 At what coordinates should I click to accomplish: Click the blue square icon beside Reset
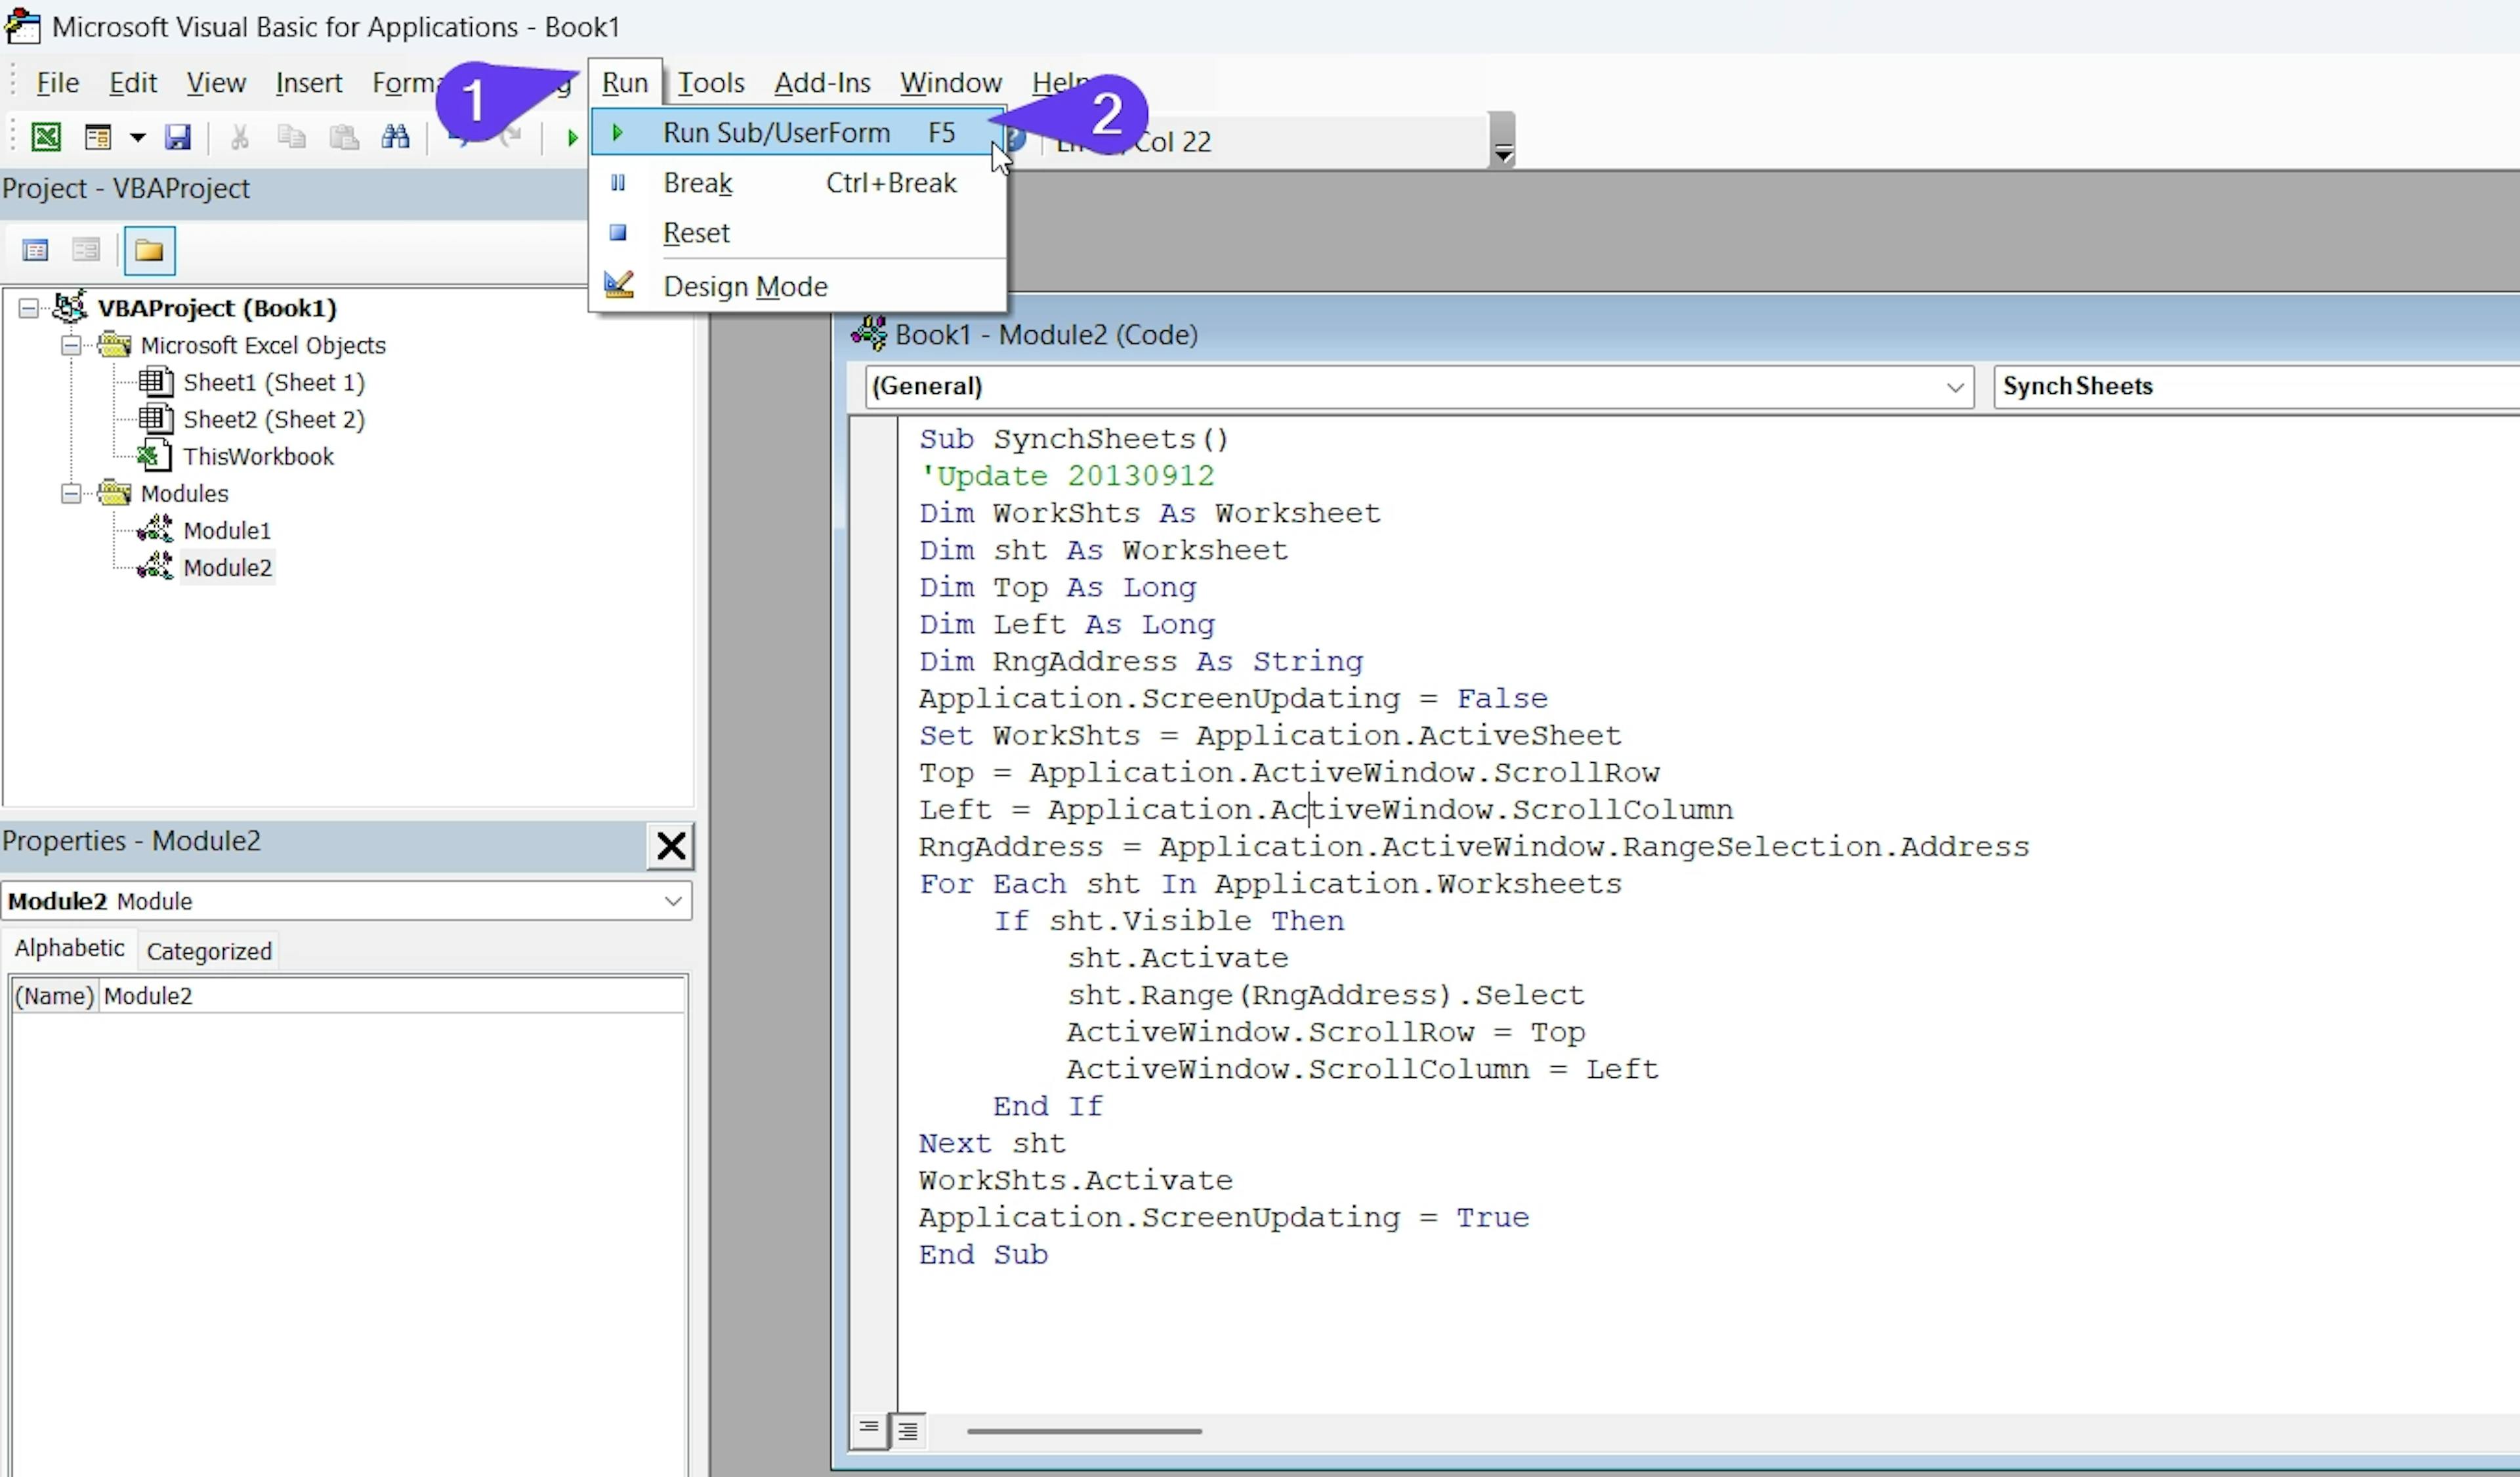click(x=618, y=233)
